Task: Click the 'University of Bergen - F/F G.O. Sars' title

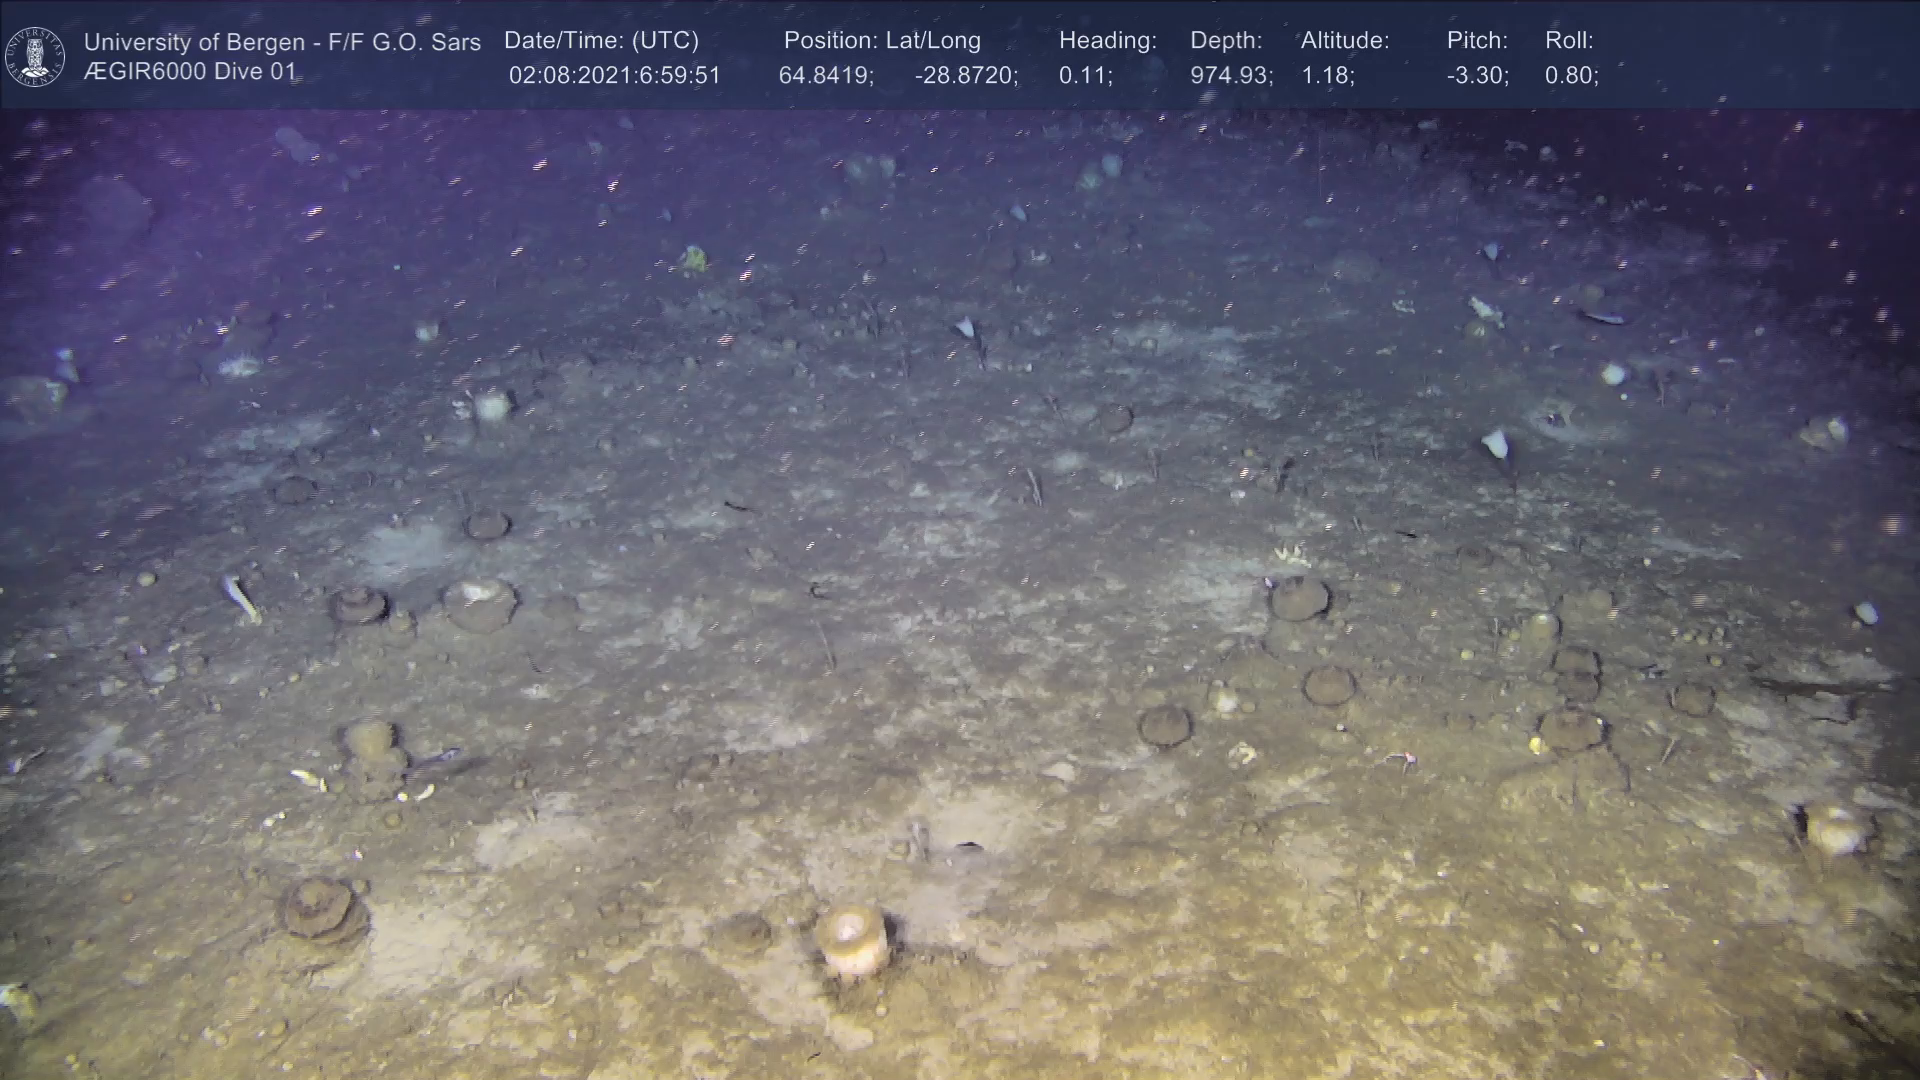Action: 282,42
